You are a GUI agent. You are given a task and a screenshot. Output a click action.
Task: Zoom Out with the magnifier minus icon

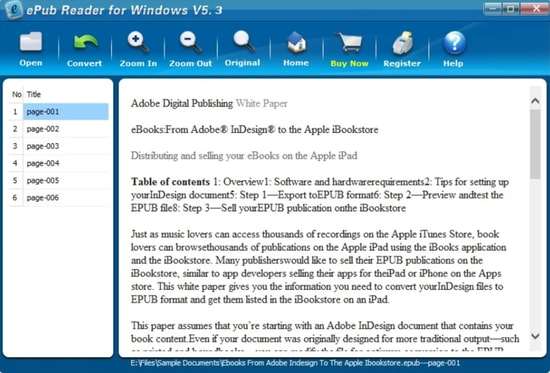pos(190,42)
